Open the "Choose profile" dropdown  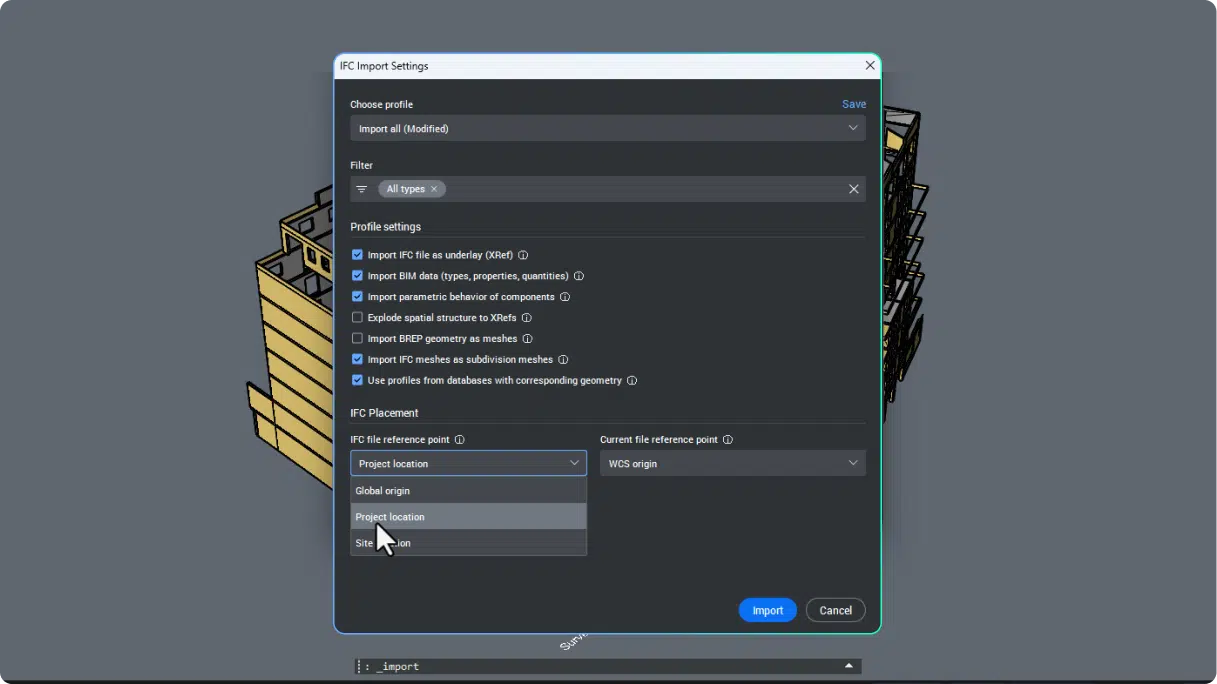pyautogui.click(x=607, y=128)
